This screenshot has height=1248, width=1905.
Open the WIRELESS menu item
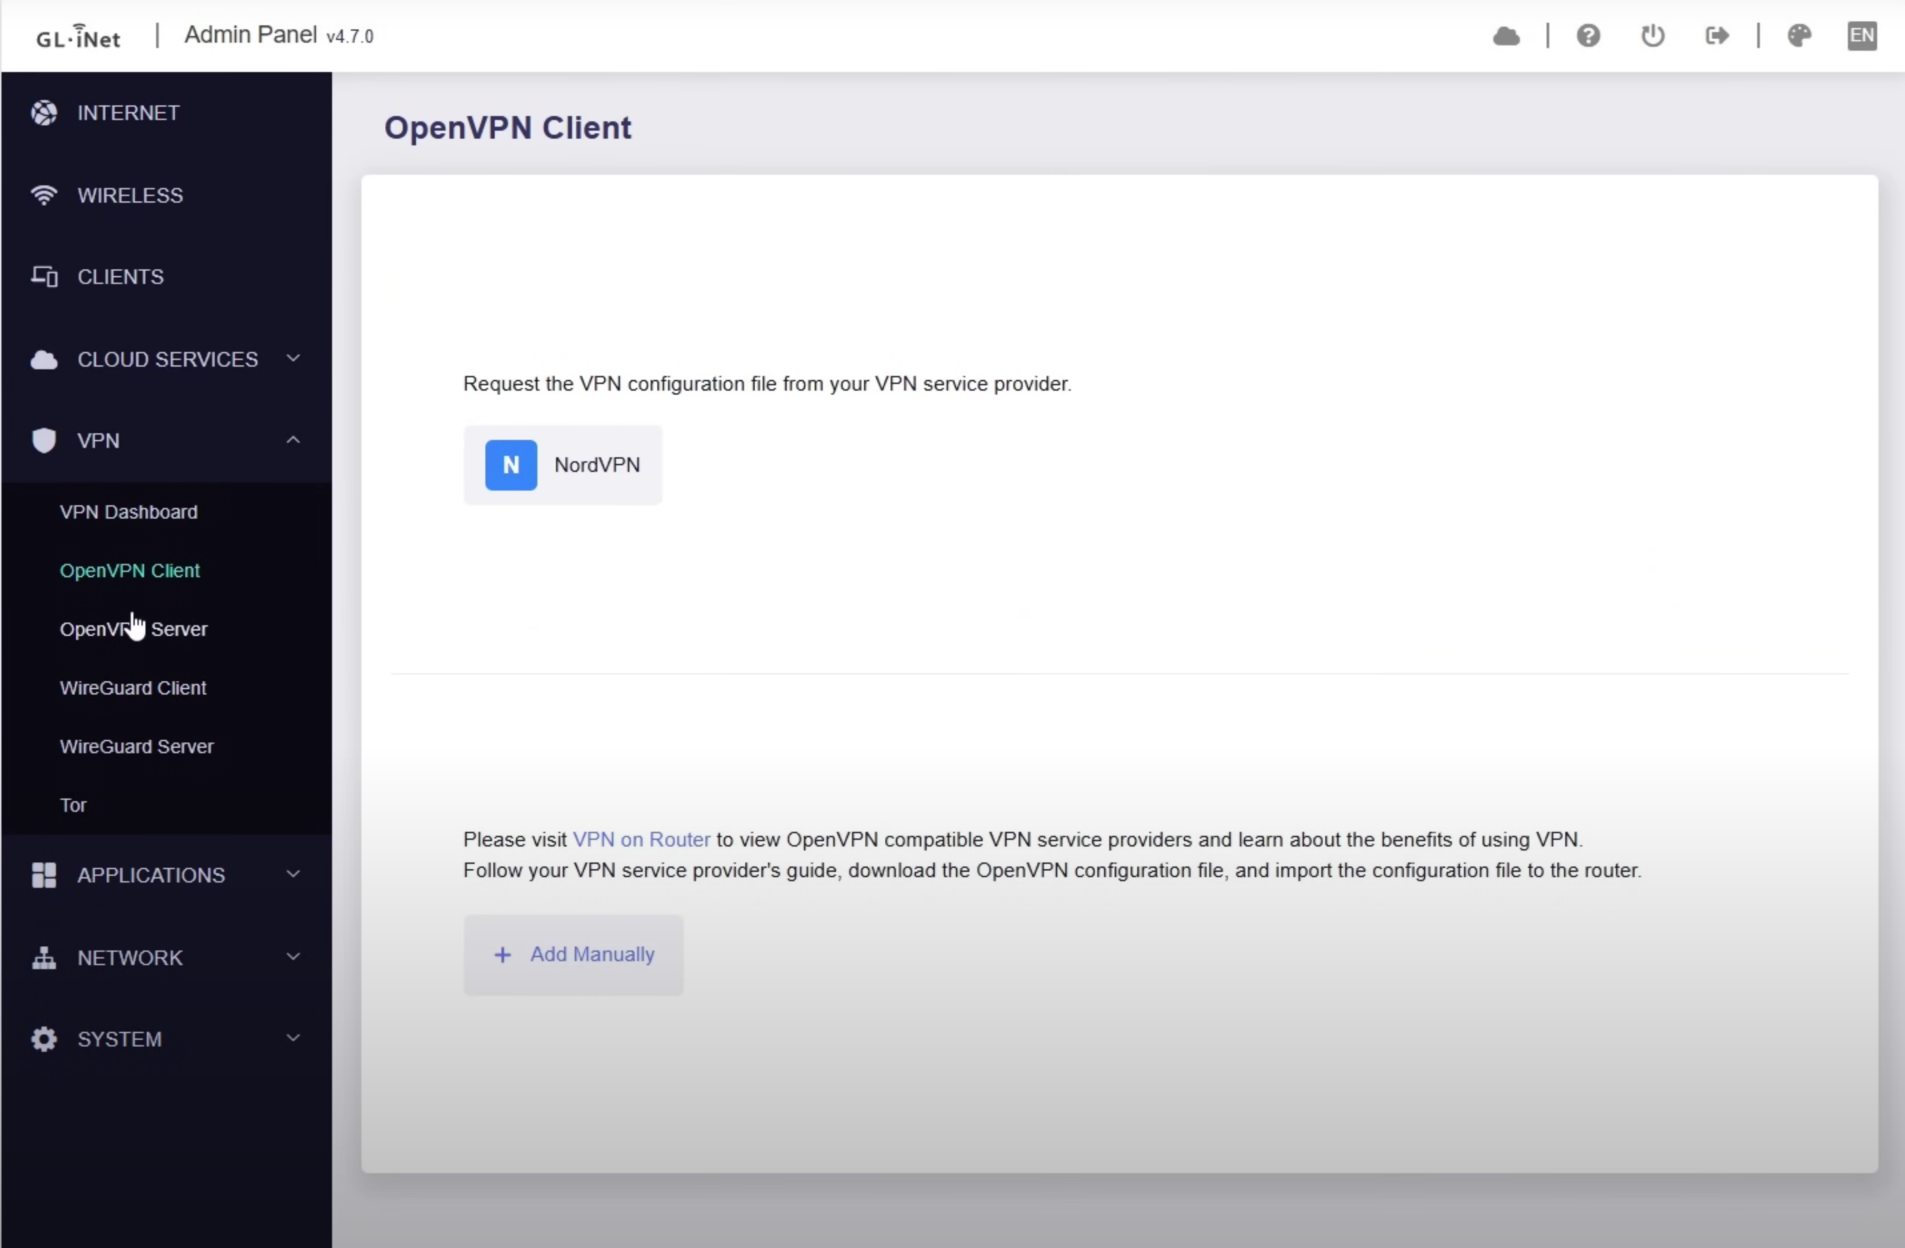point(166,195)
